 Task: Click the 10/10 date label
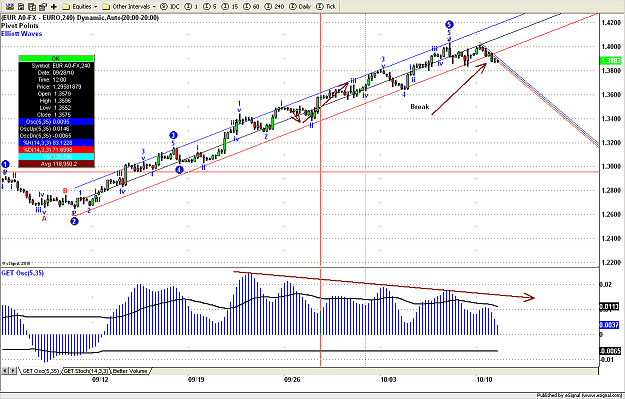[x=484, y=380]
